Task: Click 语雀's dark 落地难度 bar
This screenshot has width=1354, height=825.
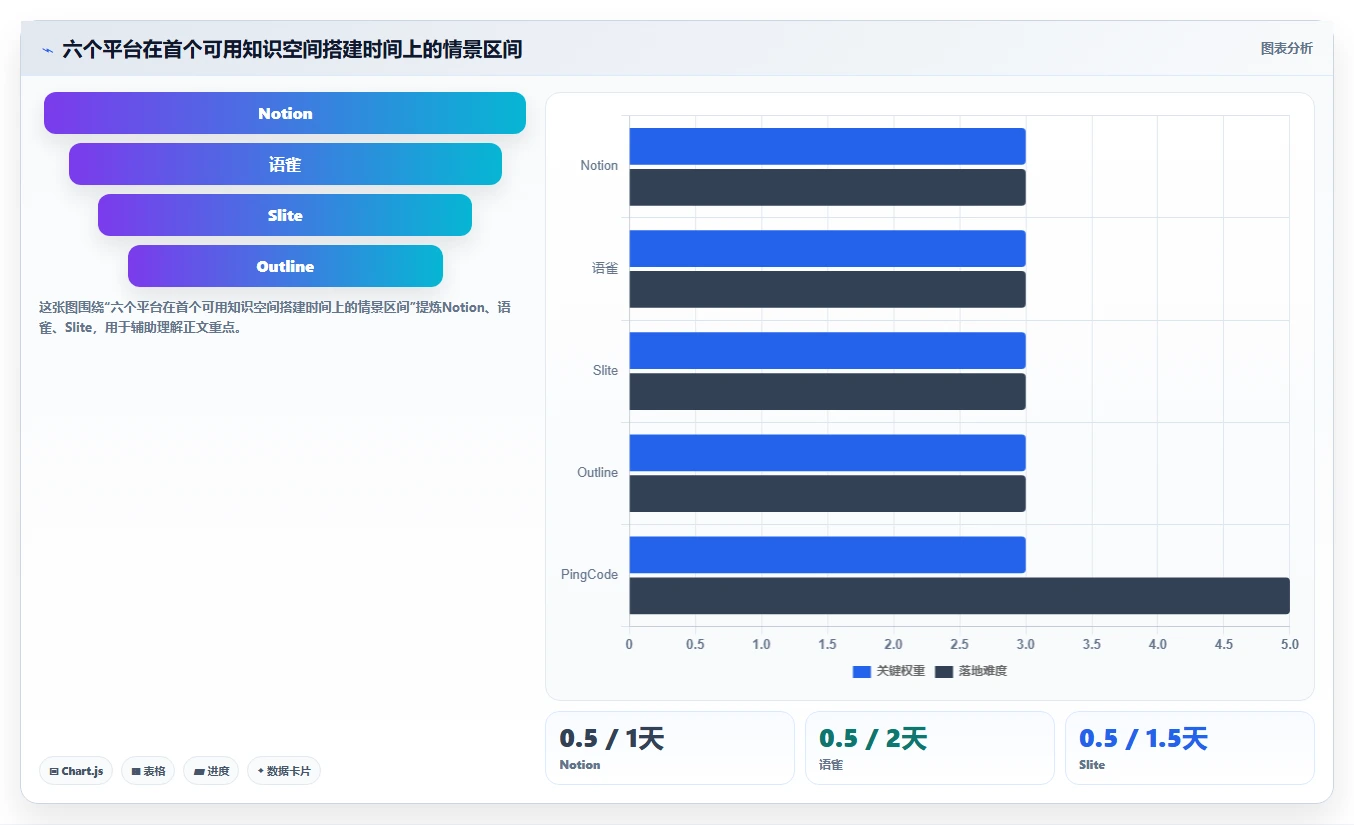Action: (x=827, y=289)
